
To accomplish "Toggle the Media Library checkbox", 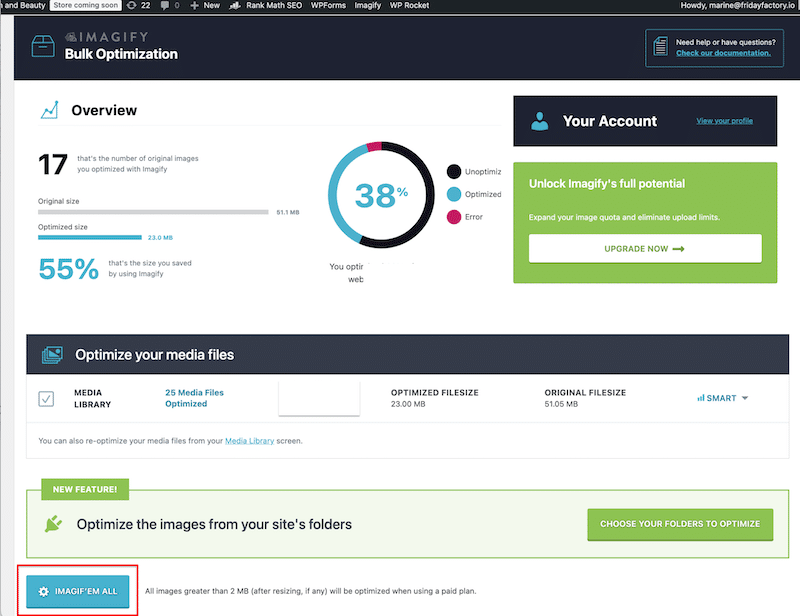I will coord(46,399).
